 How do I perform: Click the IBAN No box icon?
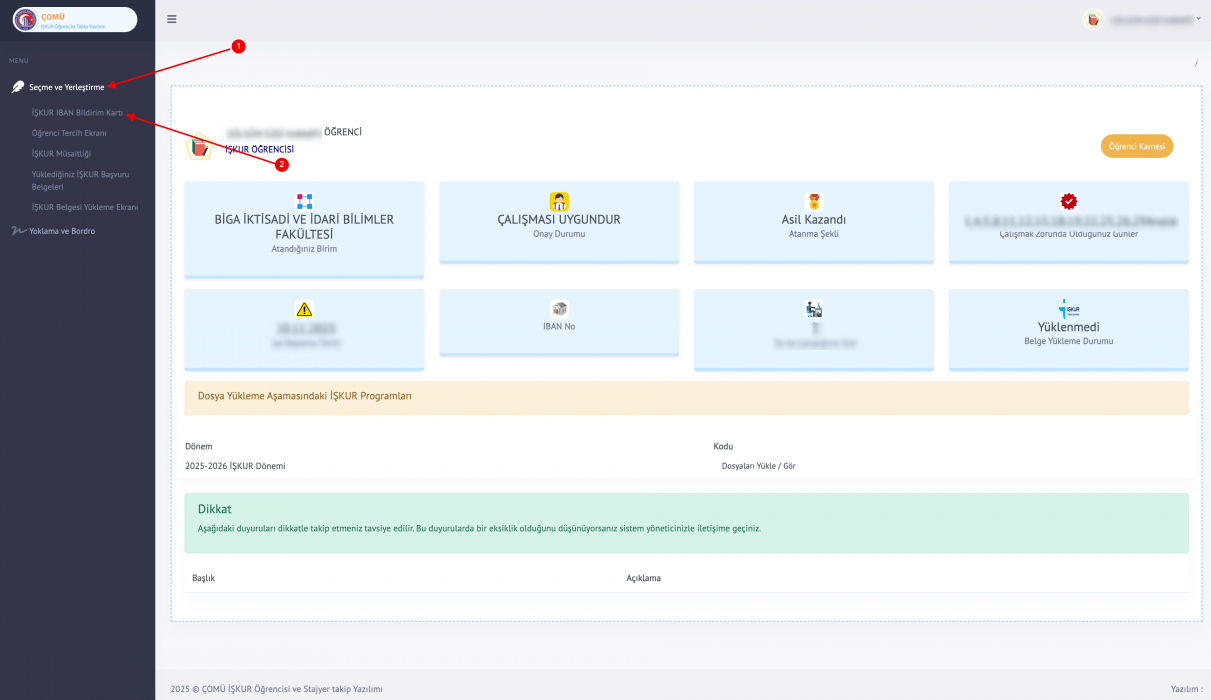tap(559, 309)
